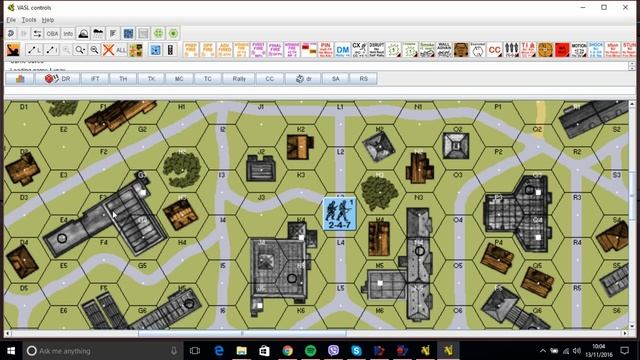This screenshot has height=360, width=640.
Task: Click the TK roll button
Action: point(151,79)
